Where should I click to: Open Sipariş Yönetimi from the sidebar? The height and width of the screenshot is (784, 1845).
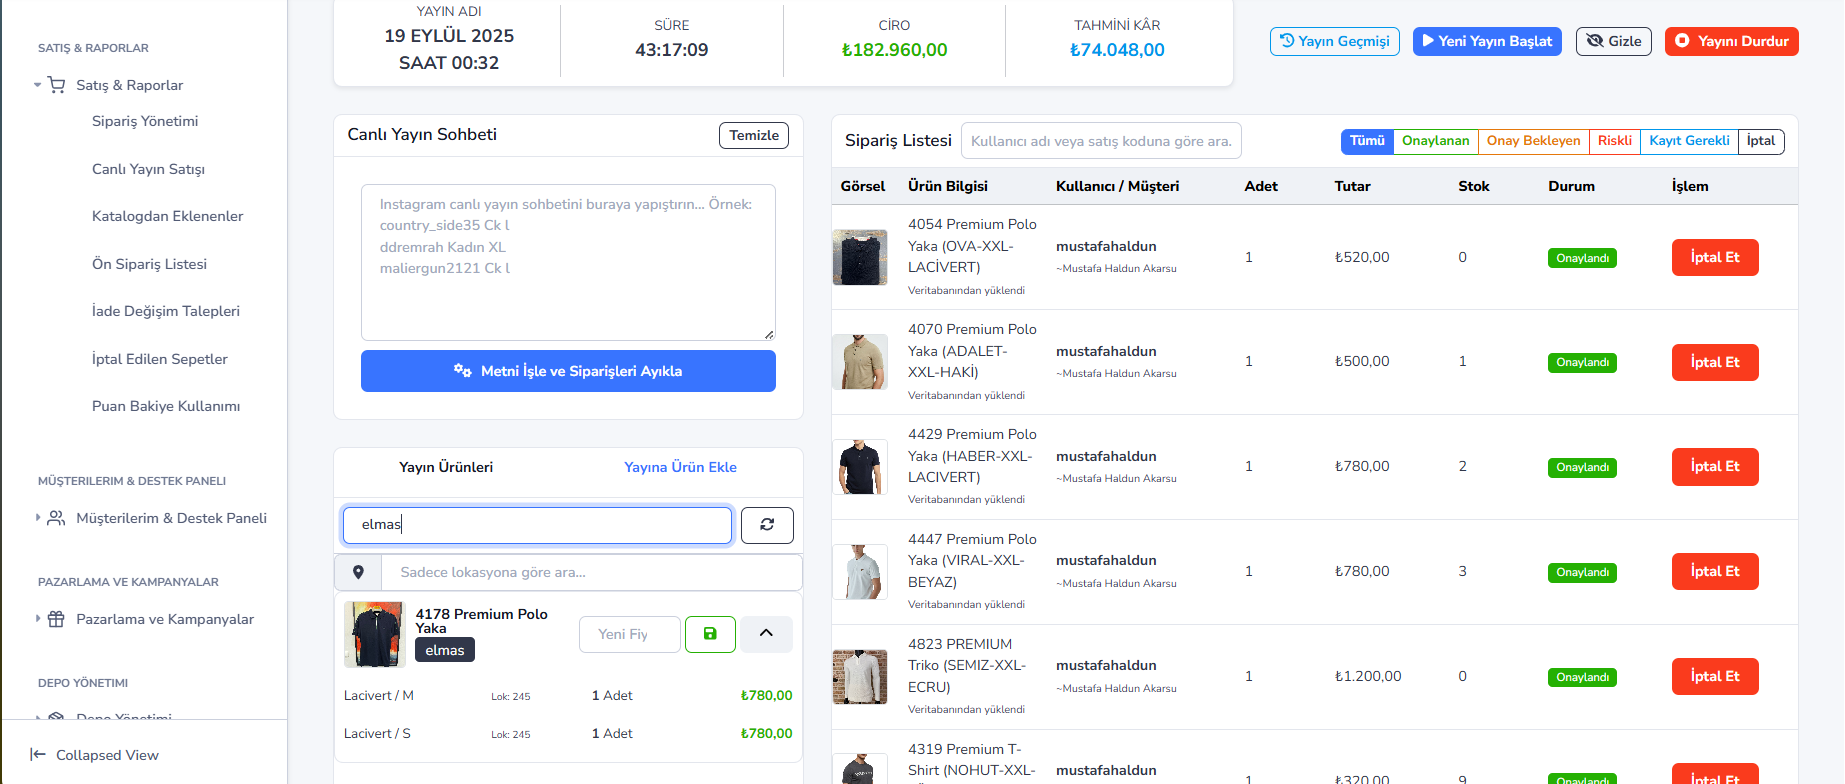[x=145, y=121]
